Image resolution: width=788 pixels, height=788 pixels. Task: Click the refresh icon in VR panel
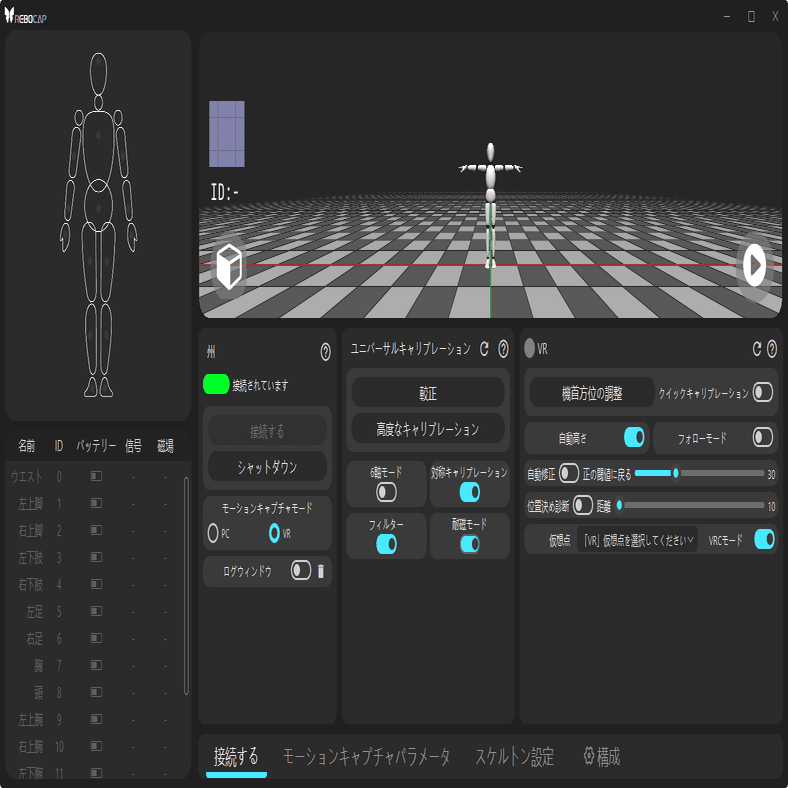tap(757, 349)
